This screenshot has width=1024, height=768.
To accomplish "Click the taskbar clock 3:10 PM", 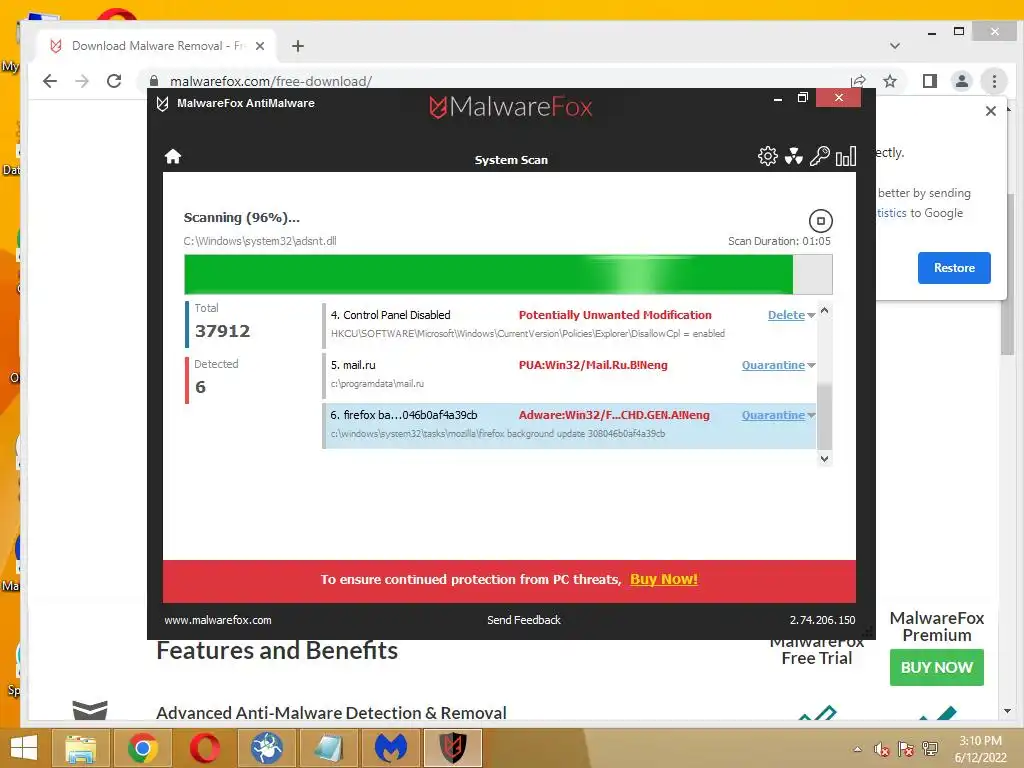I will tap(980, 741).
